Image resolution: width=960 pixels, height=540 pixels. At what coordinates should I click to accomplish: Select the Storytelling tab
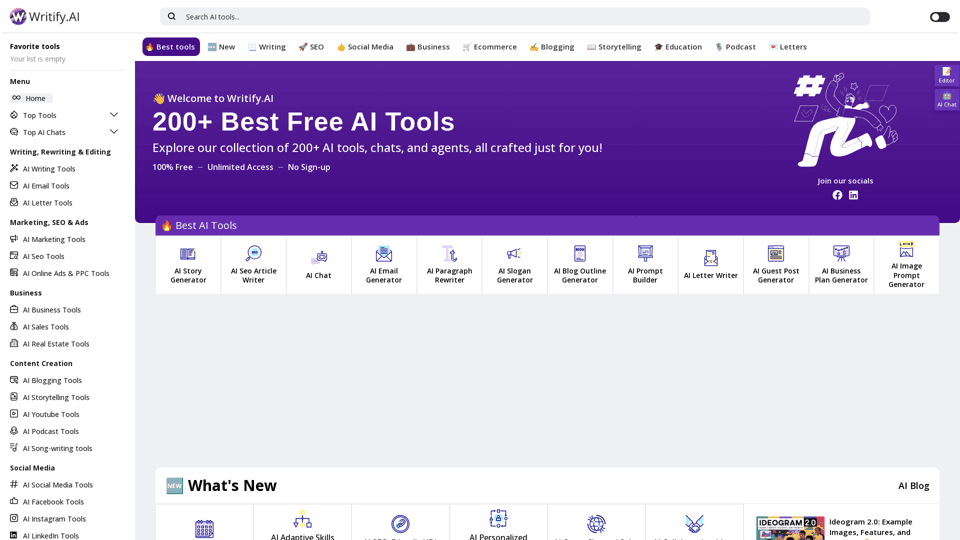tap(614, 47)
